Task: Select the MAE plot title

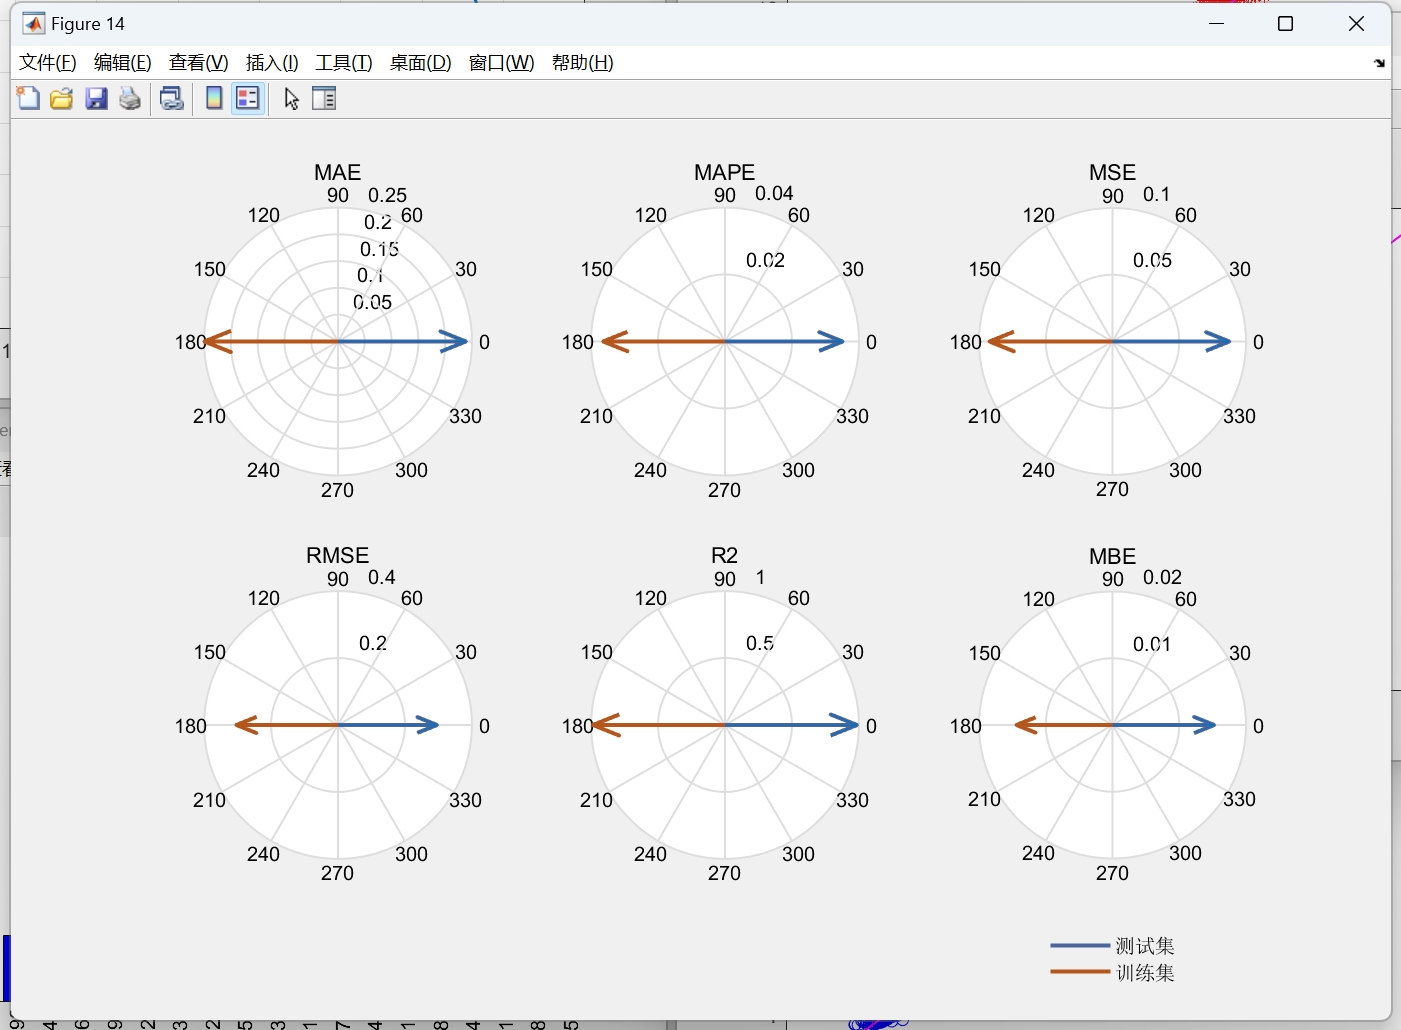Action: tap(338, 172)
